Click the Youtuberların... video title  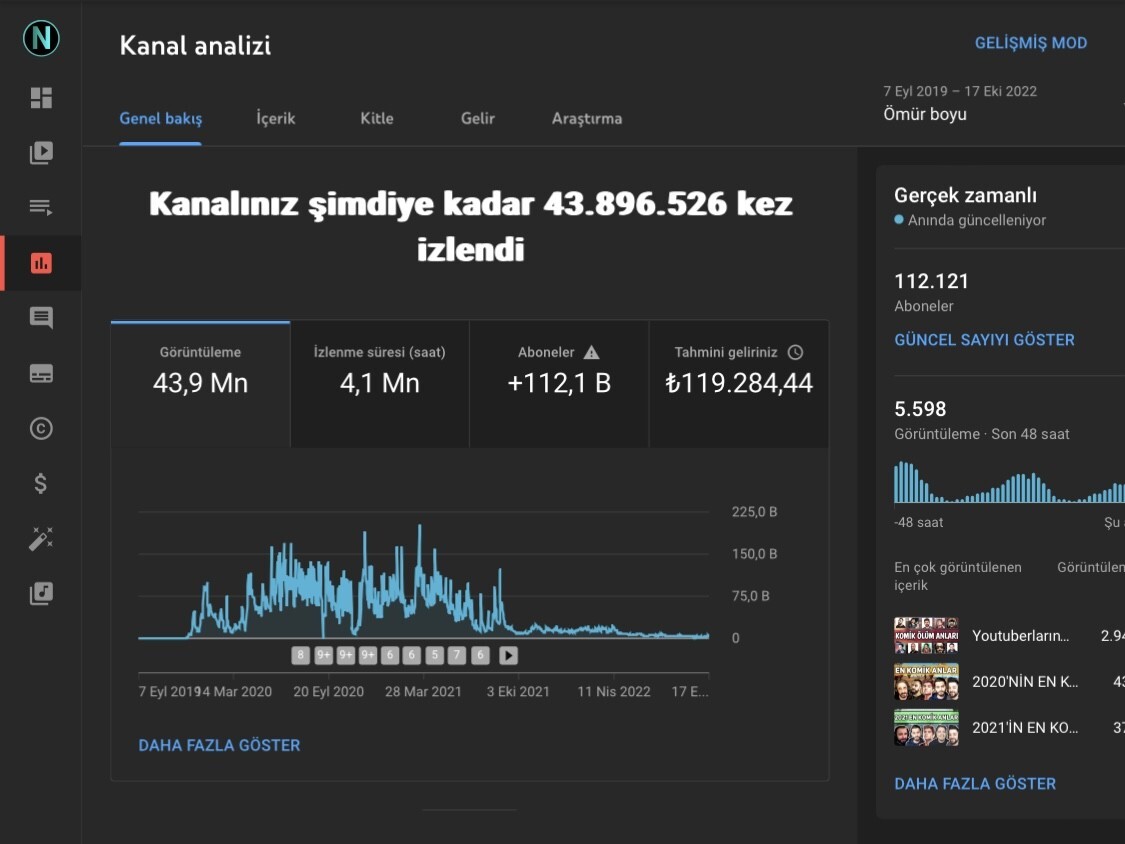point(1020,636)
